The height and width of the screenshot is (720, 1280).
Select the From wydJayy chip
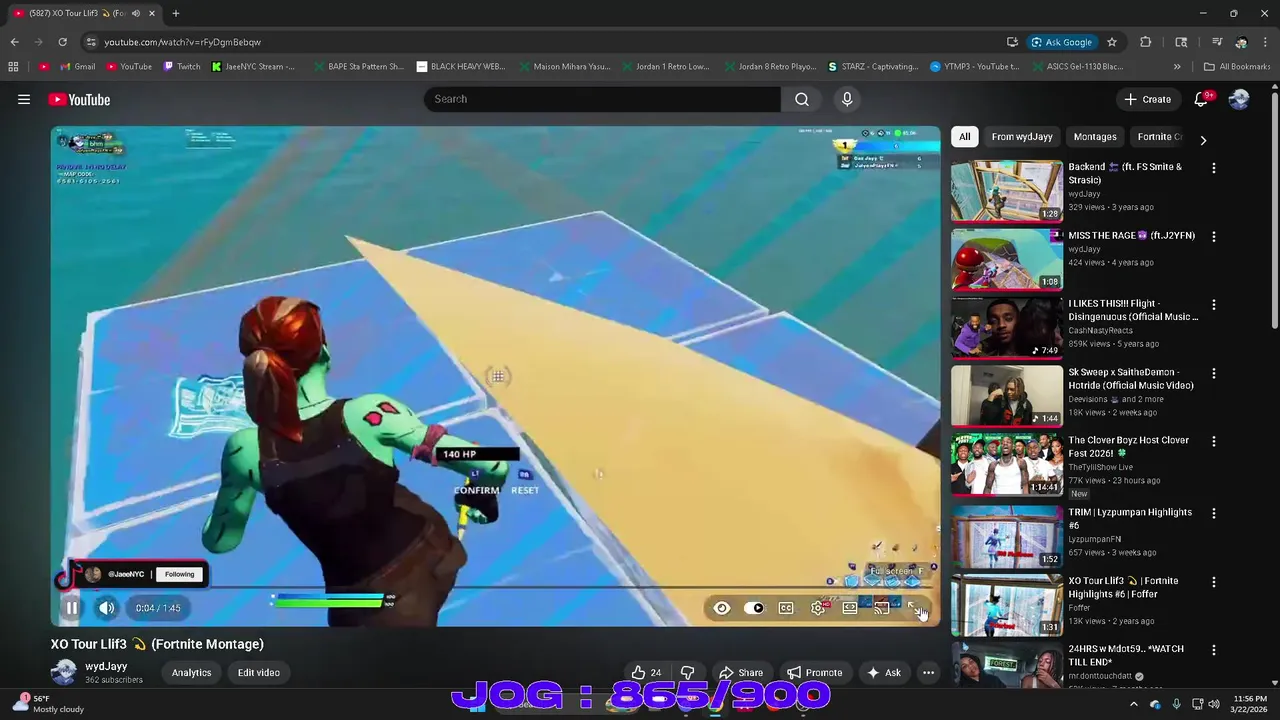pos(1022,137)
